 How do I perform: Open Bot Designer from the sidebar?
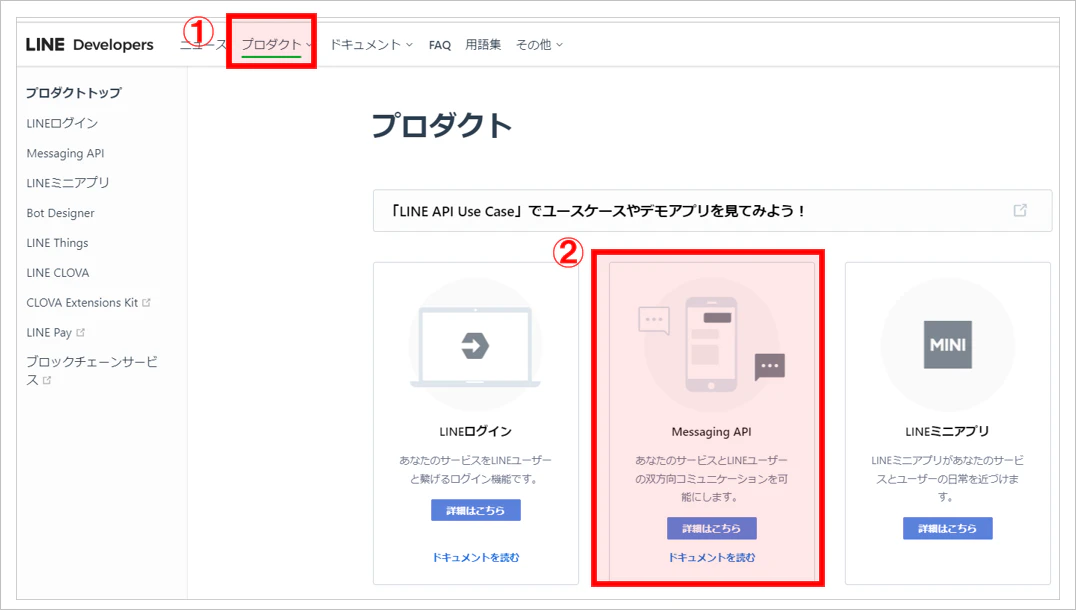[60, 213]
